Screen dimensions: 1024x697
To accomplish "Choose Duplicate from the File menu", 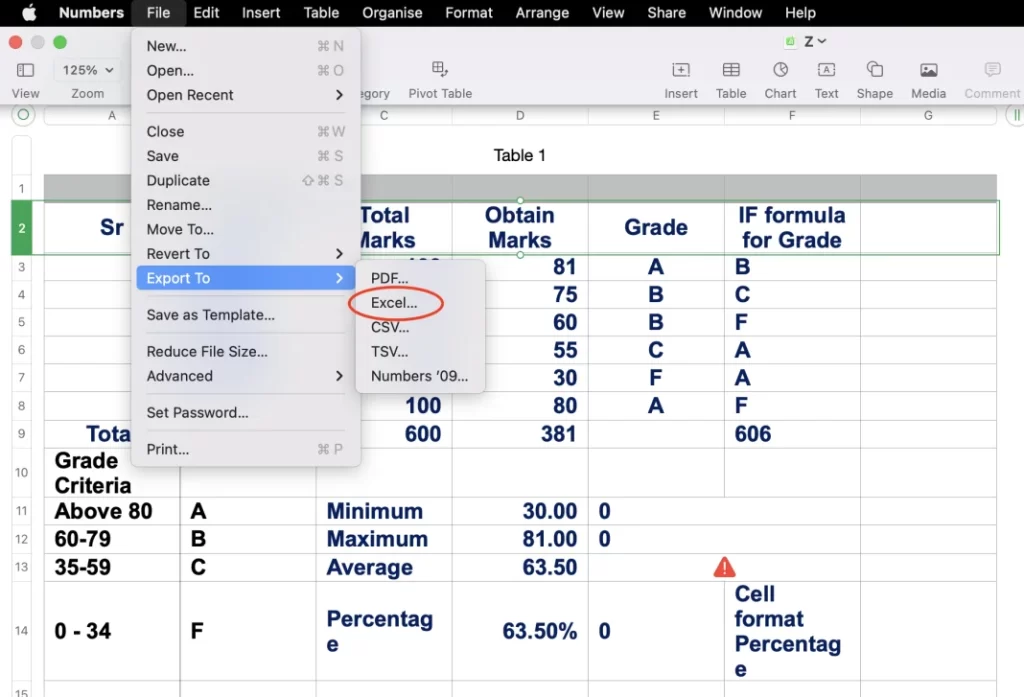I will click(x=246, y=180).
